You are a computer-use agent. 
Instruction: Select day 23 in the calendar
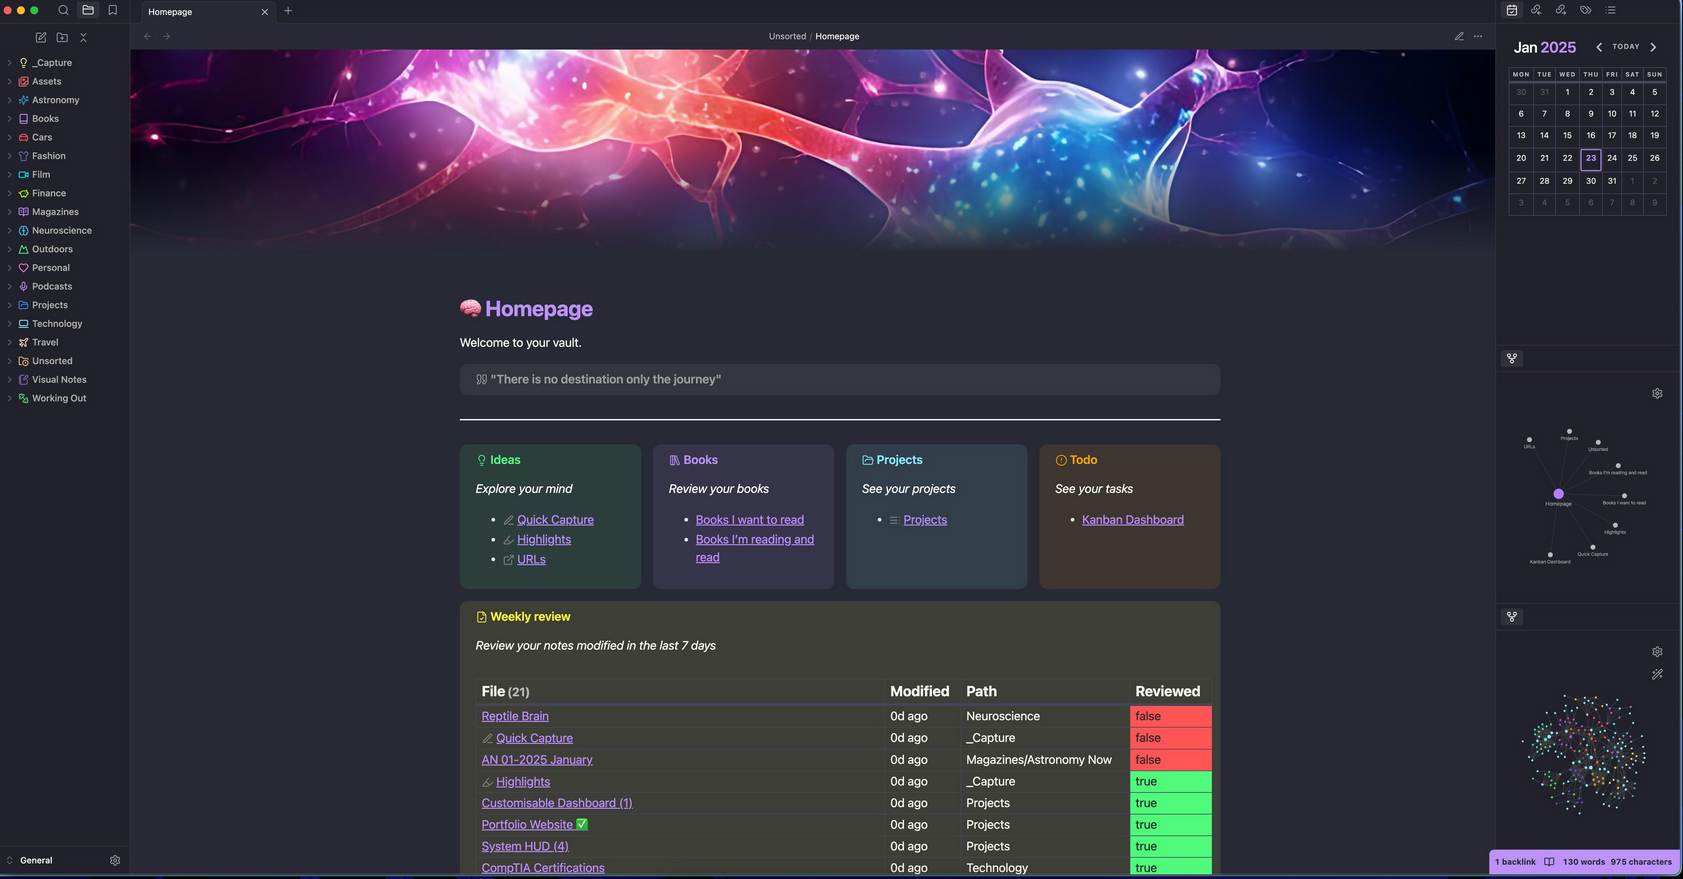pos(1591,158)
